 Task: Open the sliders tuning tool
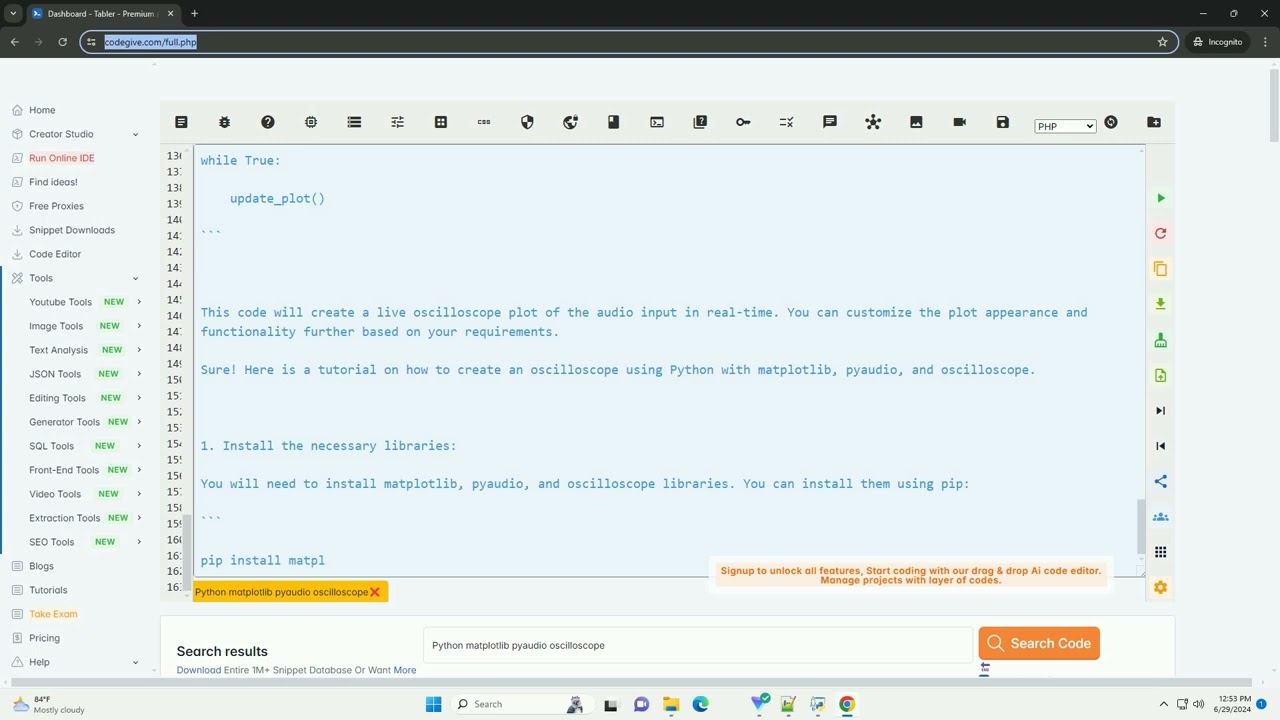pos(397,122)
